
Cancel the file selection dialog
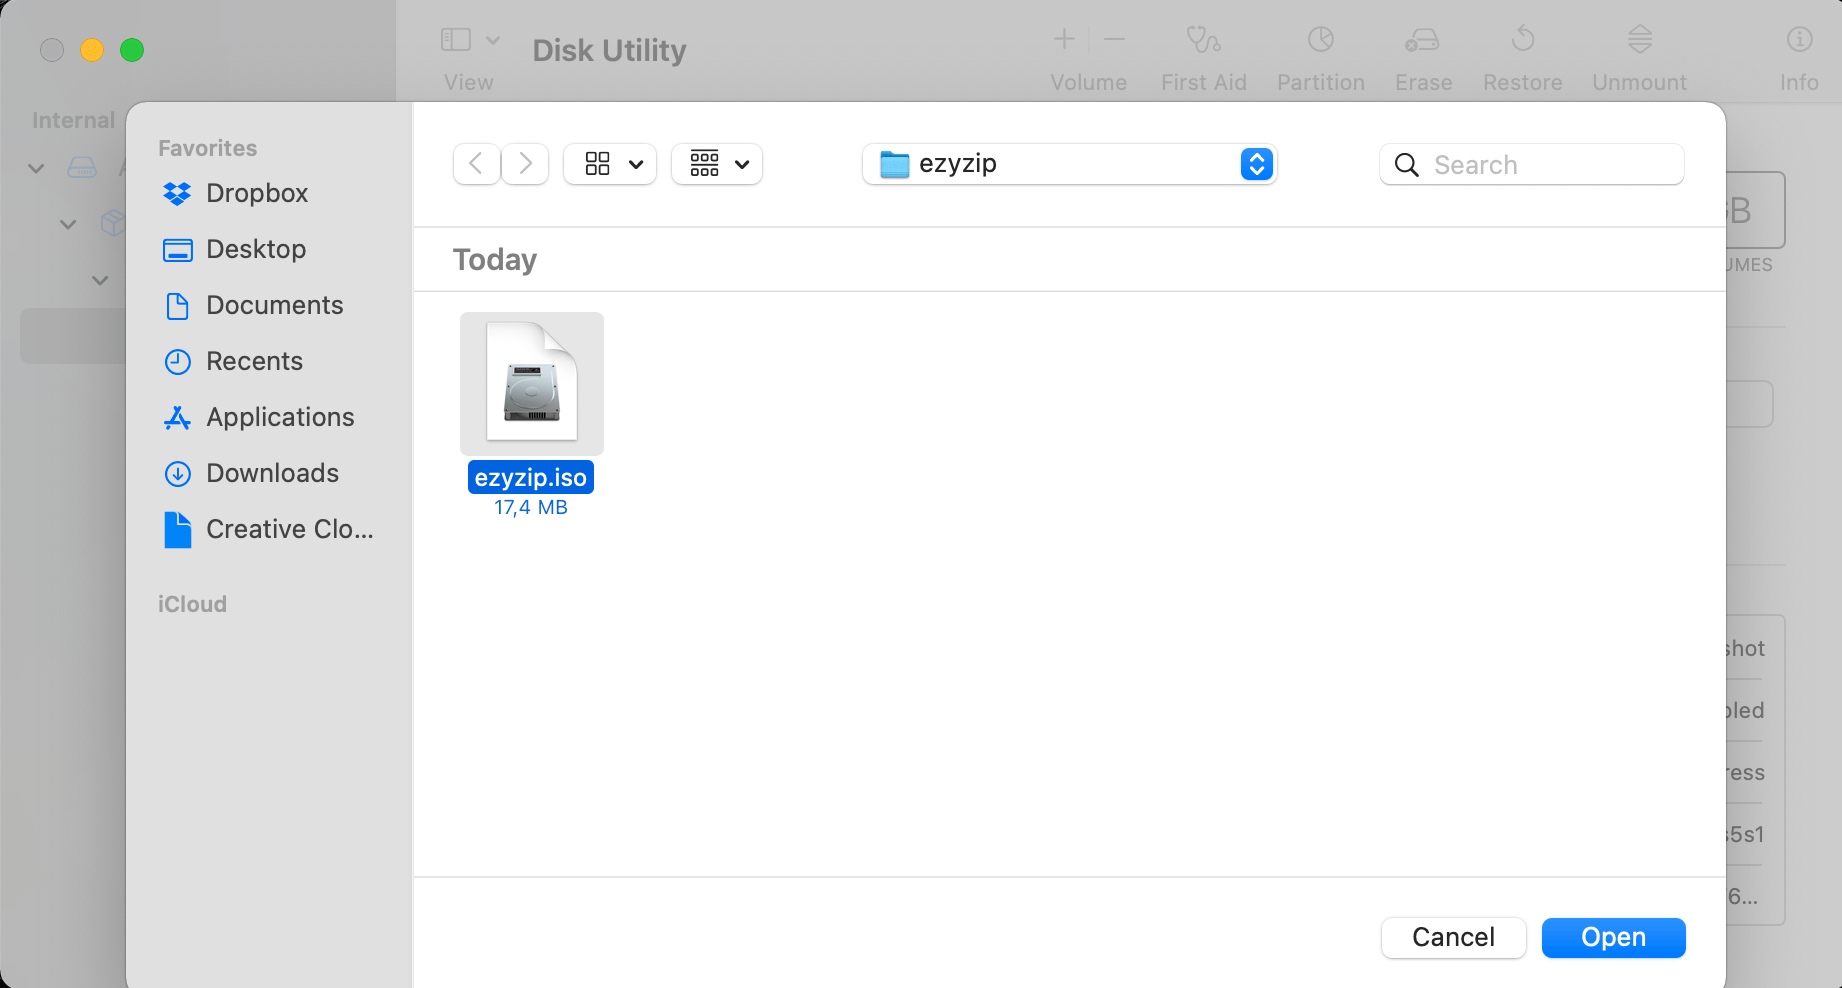click(x=1452, y=937)
